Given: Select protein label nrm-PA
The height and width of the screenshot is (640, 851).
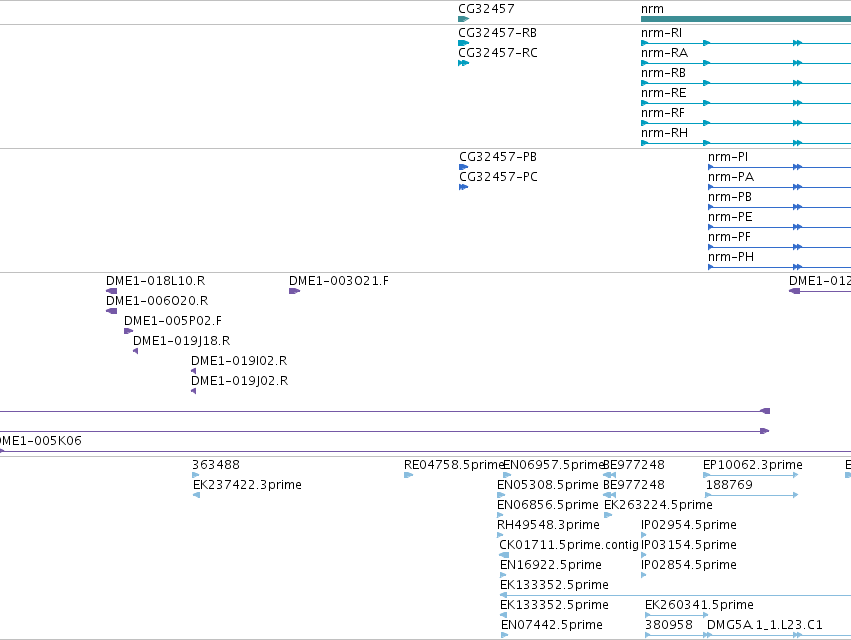Looking at the screenshot, I should click(x=731, y=177).
